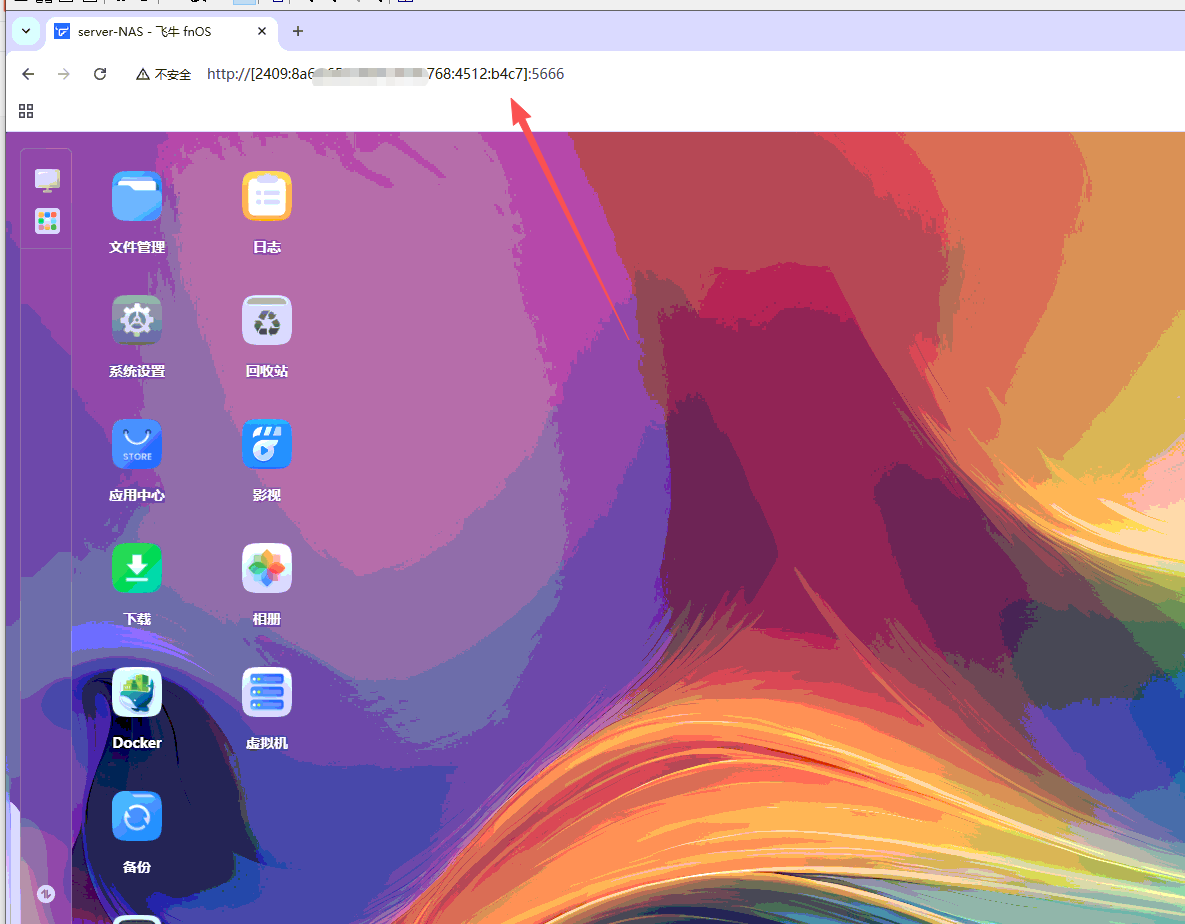The width and height of the screenshot is (1185, 924).
Task: Close the server-NAS tab
Action: coord(261,31)
